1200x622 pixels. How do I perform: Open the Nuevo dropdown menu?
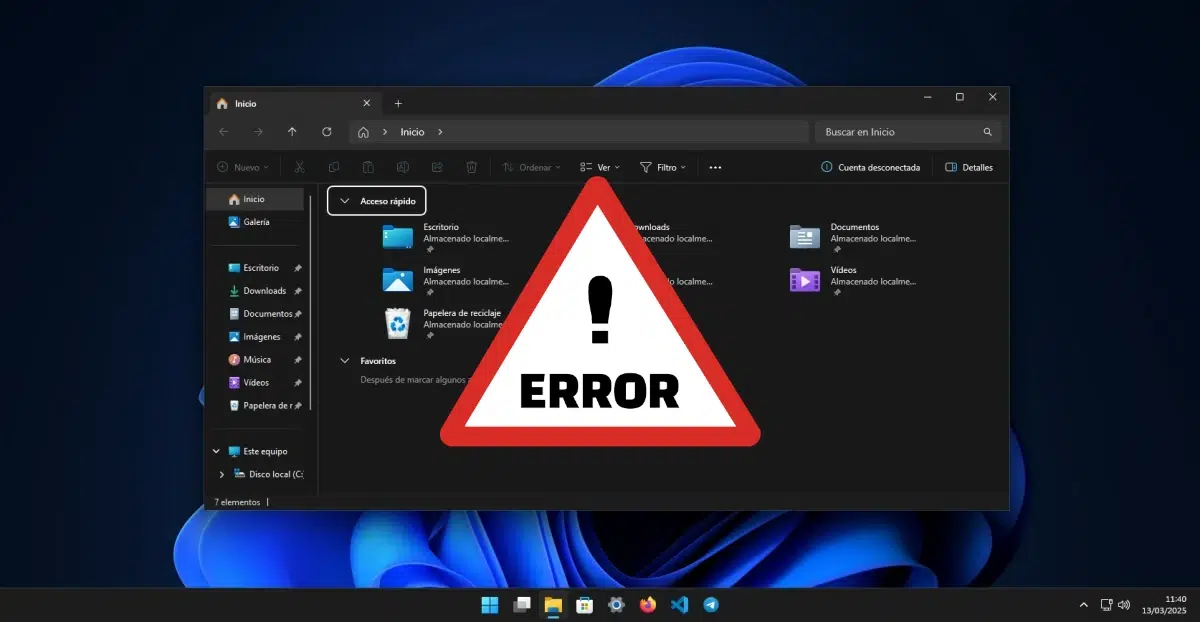pyautogui.click(x=242, y=167)
